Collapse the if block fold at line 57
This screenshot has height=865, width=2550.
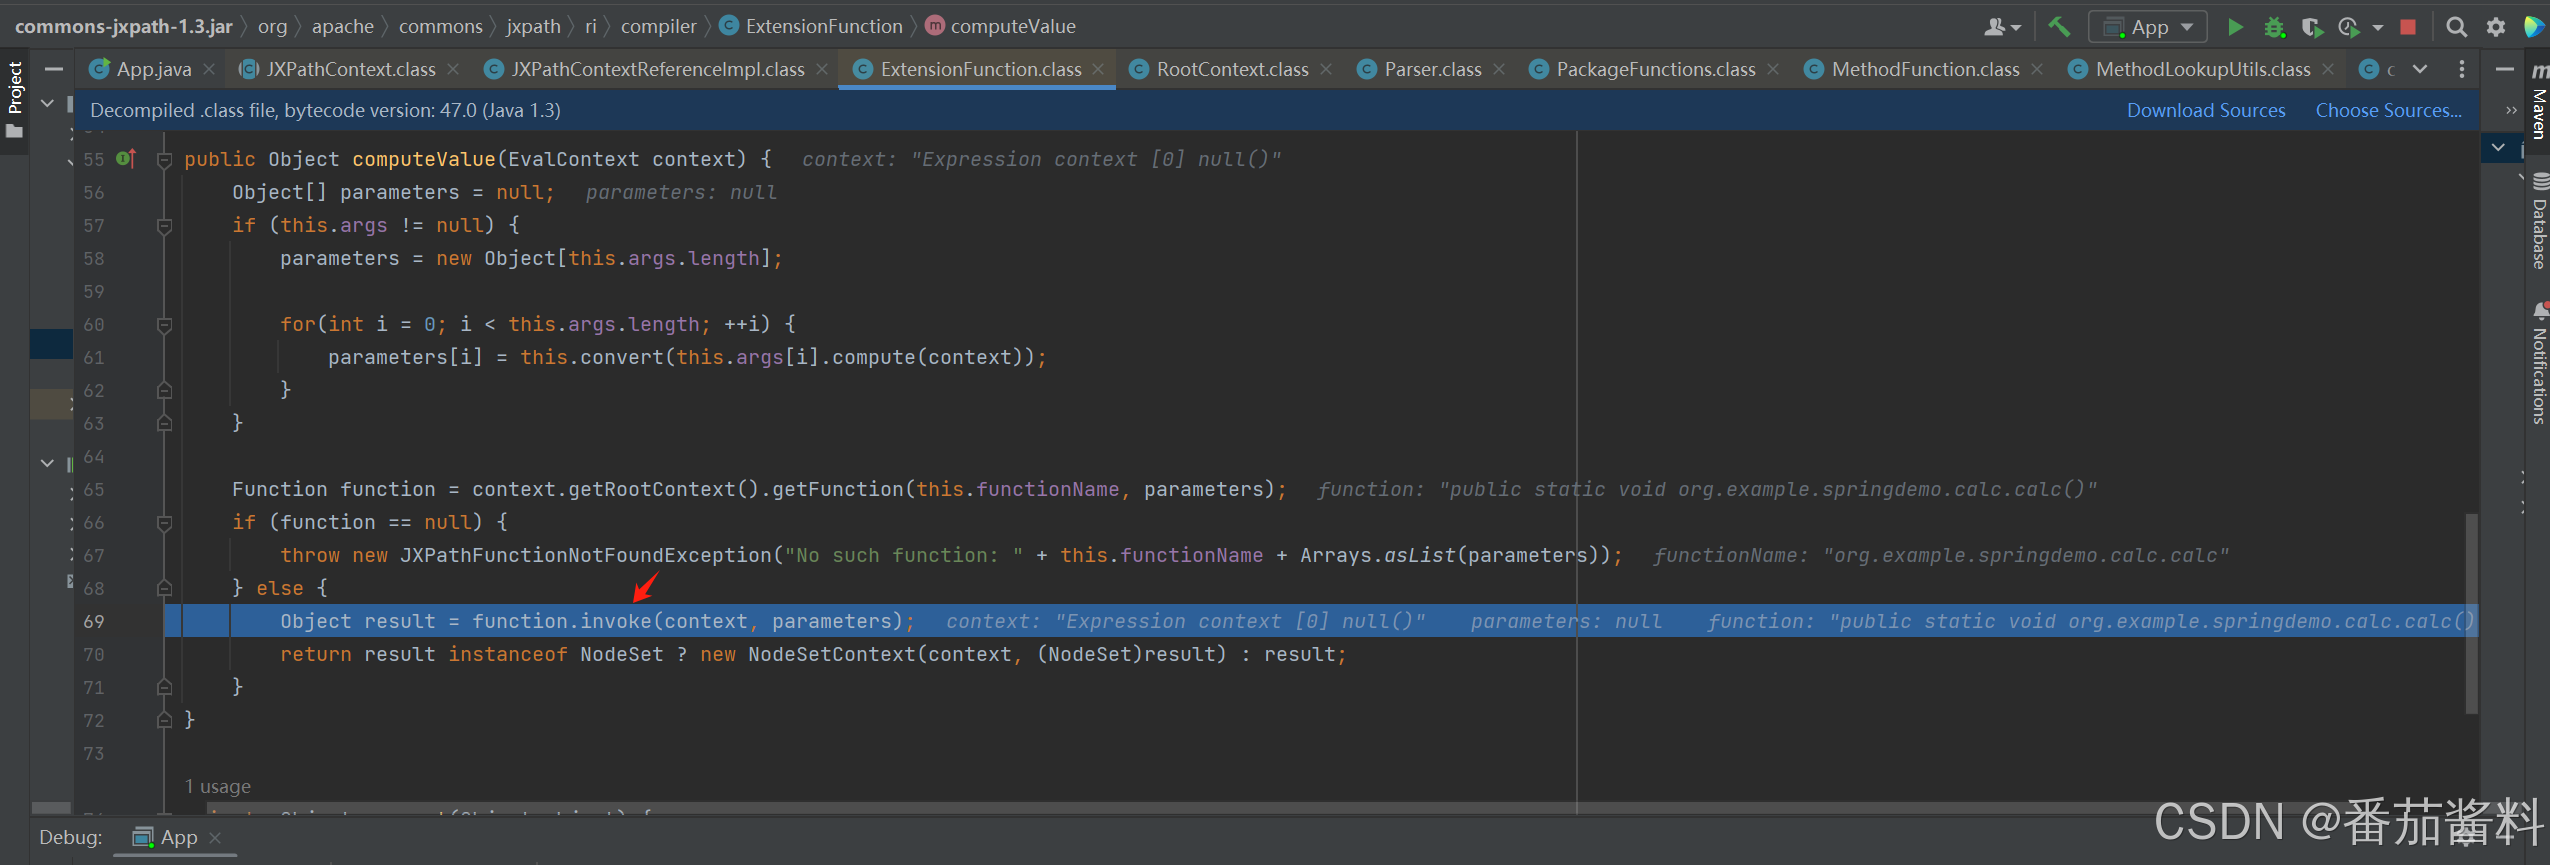[165, 225]
